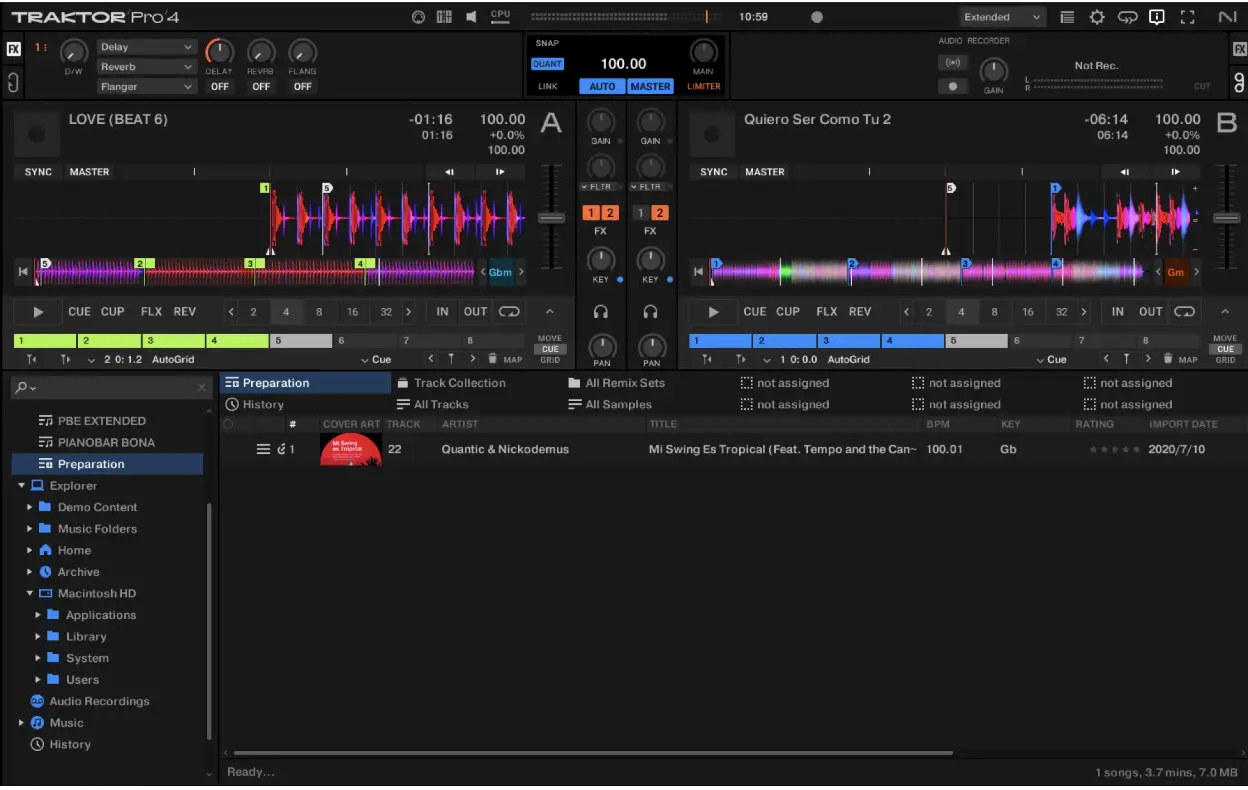This screenshot has height=790, width=1248.
Task: Click the loop/cruise mode icon in header
Action: pyautogui.click(x=1127, y=17)
